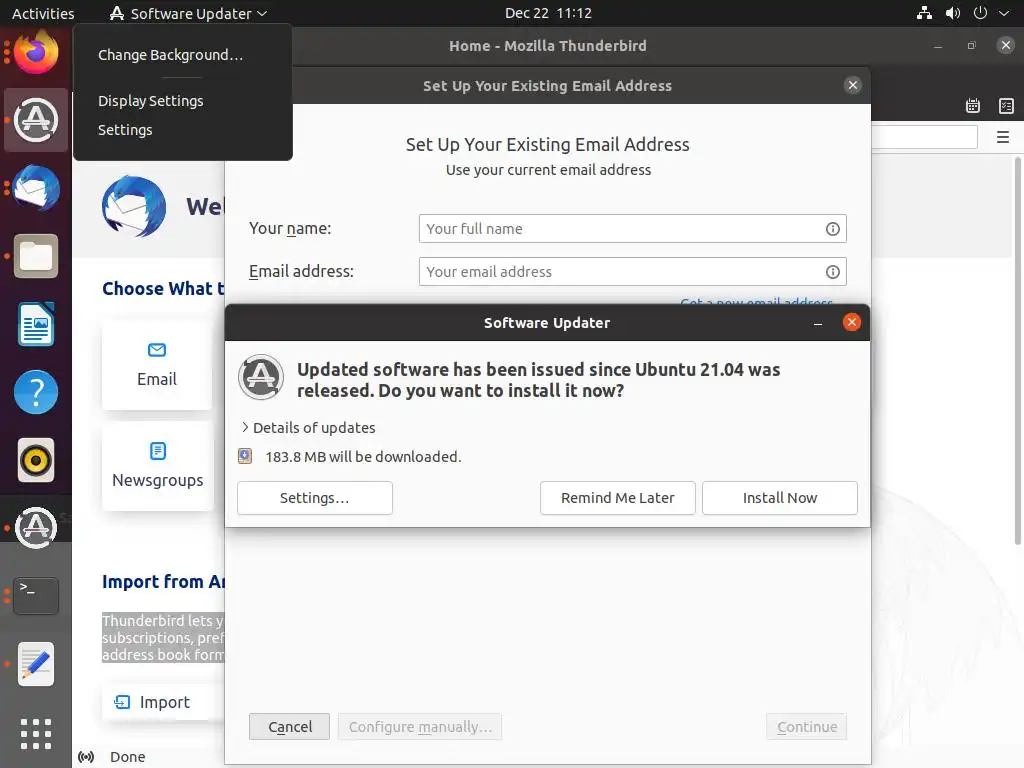Click the lower Software Updater dock icon
The height and width of the screenshot is (768, 1024).
[36, 528]
